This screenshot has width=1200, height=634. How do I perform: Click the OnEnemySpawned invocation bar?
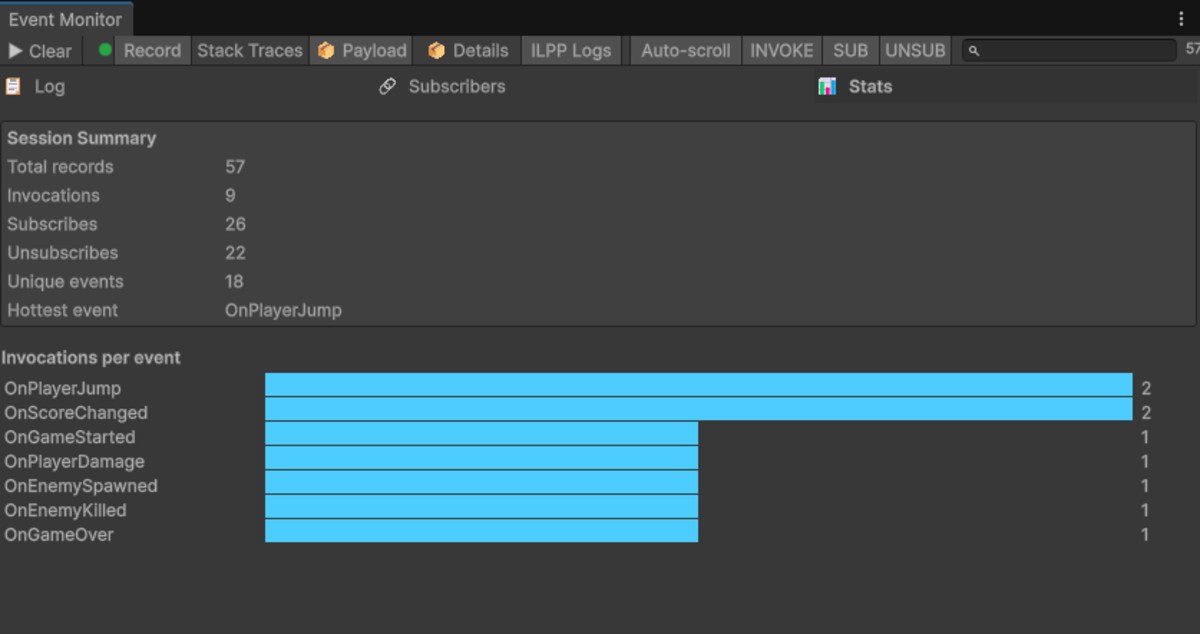click(x=481, y=482)
